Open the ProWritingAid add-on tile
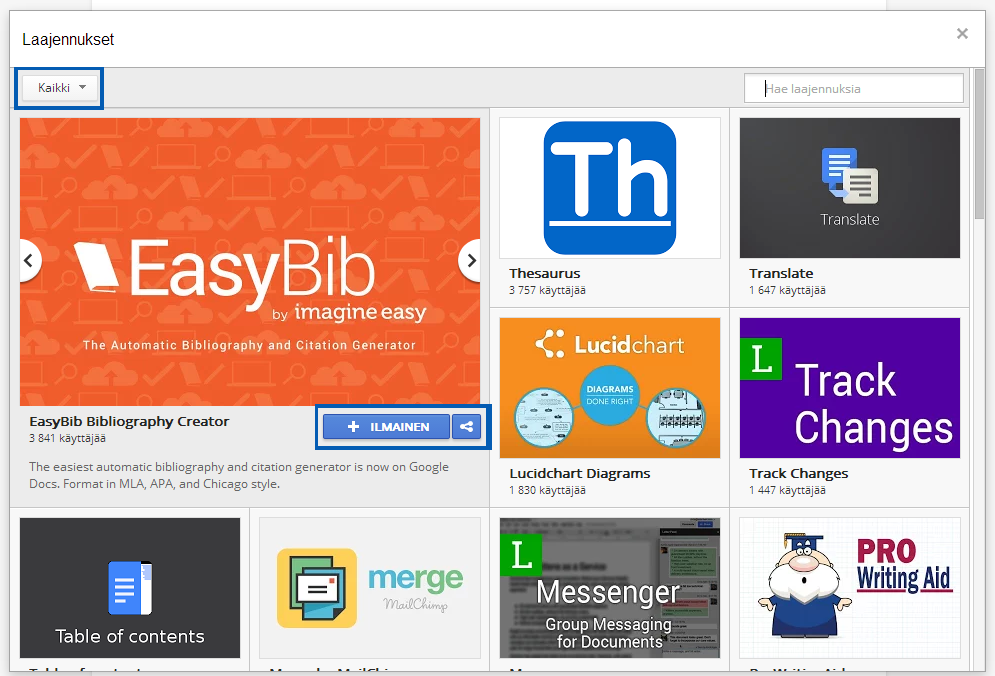 point(849,588)
